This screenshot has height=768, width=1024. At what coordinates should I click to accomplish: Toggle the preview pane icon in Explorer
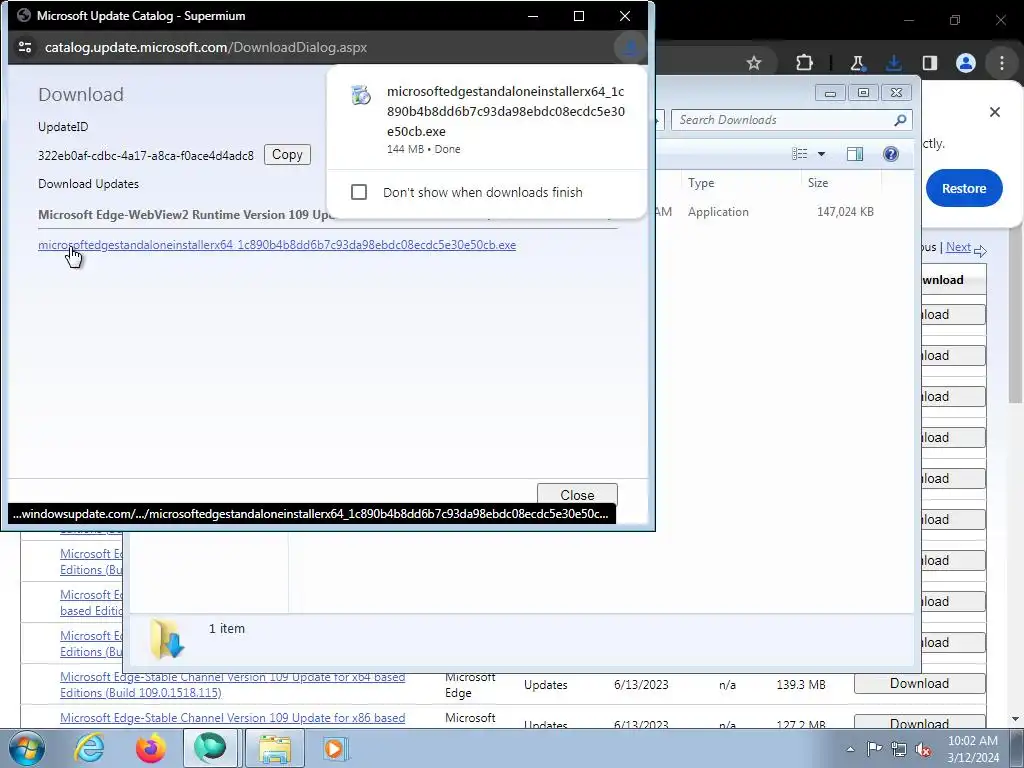854,153
